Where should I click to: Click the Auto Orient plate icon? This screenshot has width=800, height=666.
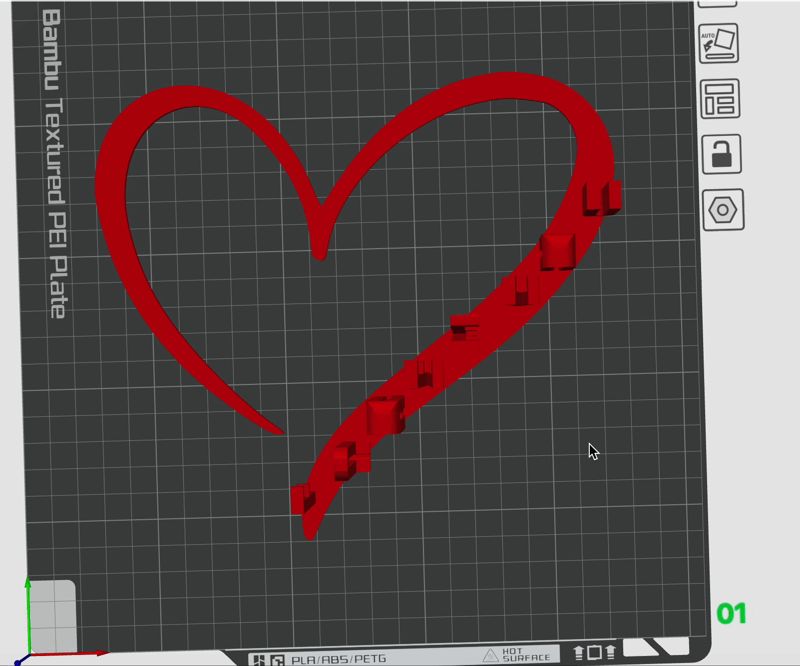[718, 43]
